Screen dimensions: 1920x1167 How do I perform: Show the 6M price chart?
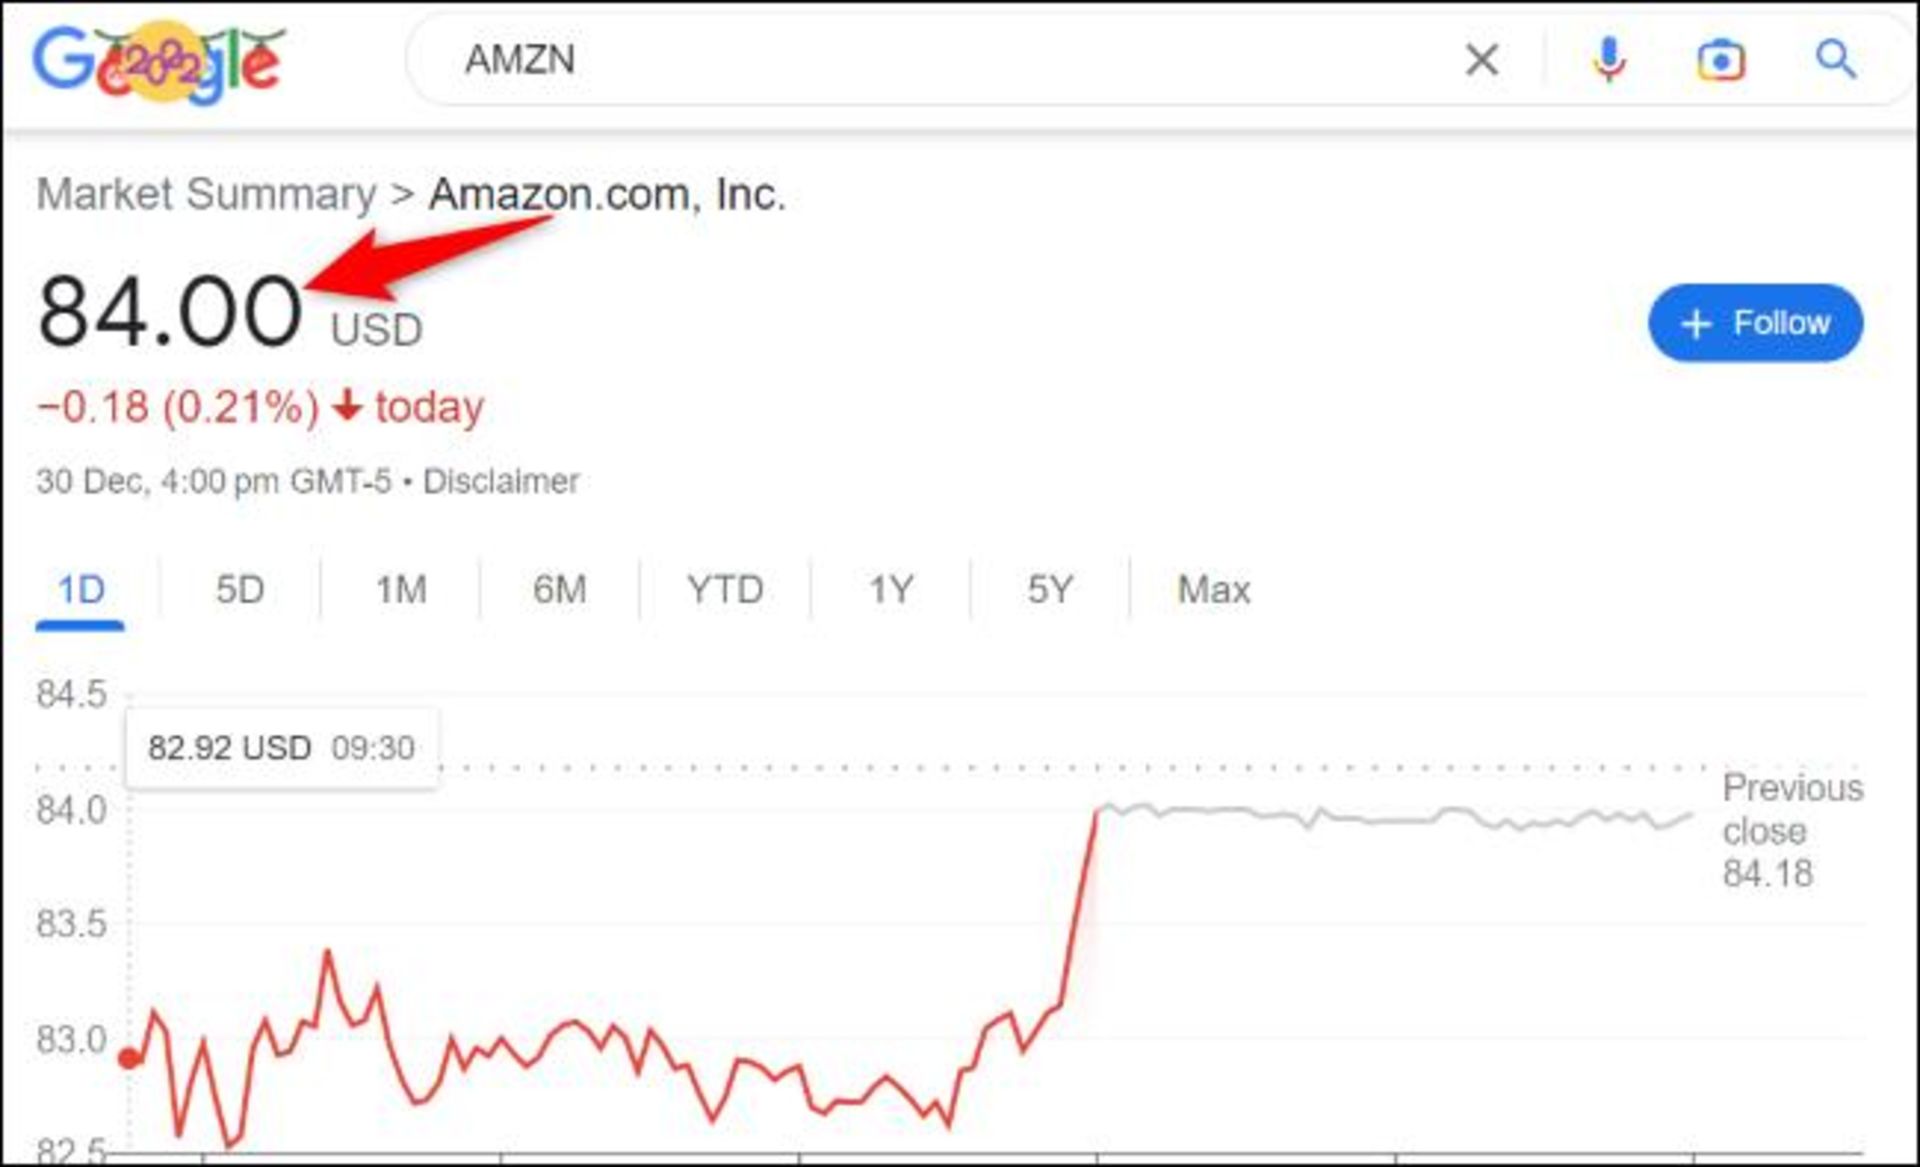click(559, 590)
